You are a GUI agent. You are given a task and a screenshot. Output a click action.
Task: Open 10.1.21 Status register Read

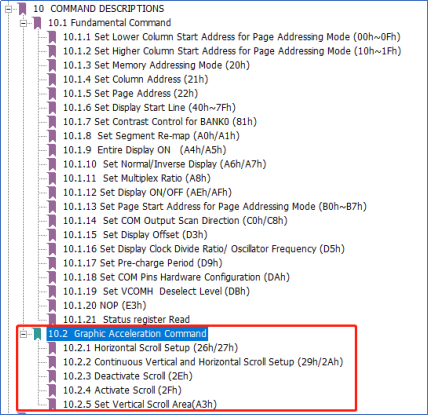[127, 319]
